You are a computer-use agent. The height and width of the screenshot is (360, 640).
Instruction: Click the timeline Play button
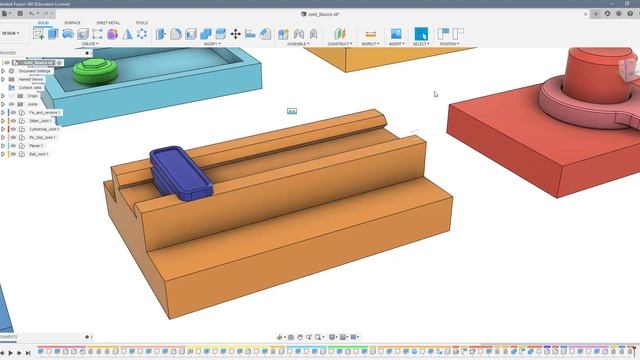pos(11,353)
